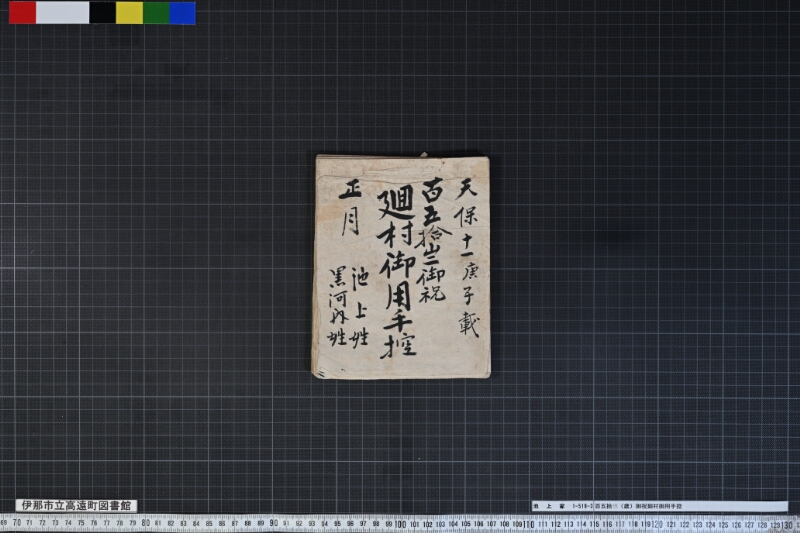Click the blue color calibration swatch
The image size is (800, 533).
point(182,12)
